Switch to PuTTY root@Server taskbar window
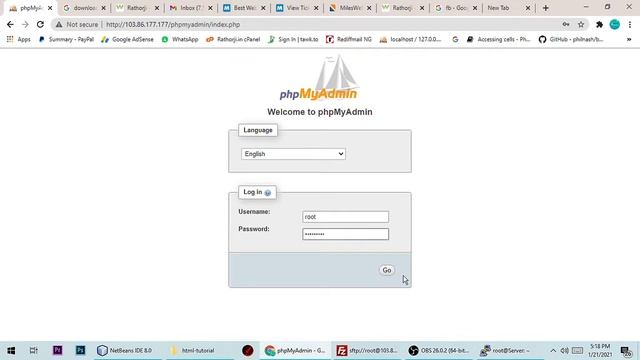This screenshot has width=640, height=360. (x=510, y=350)
